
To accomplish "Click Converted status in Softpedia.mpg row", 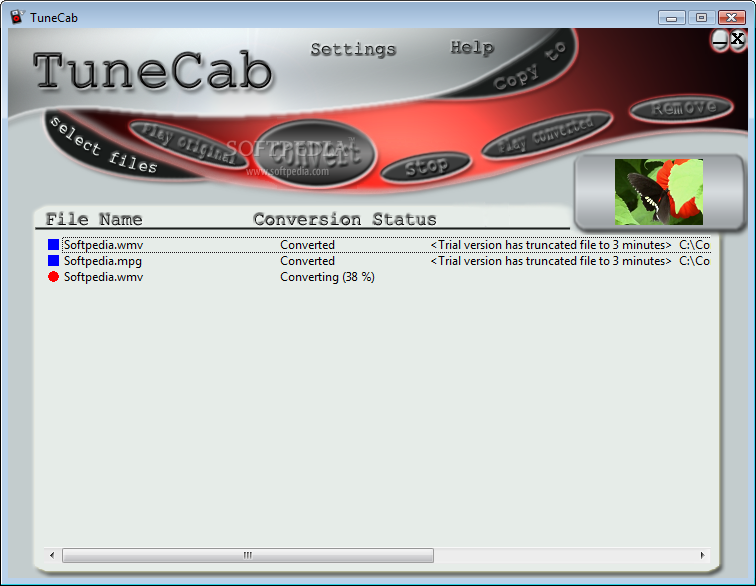I will [307, 261].
